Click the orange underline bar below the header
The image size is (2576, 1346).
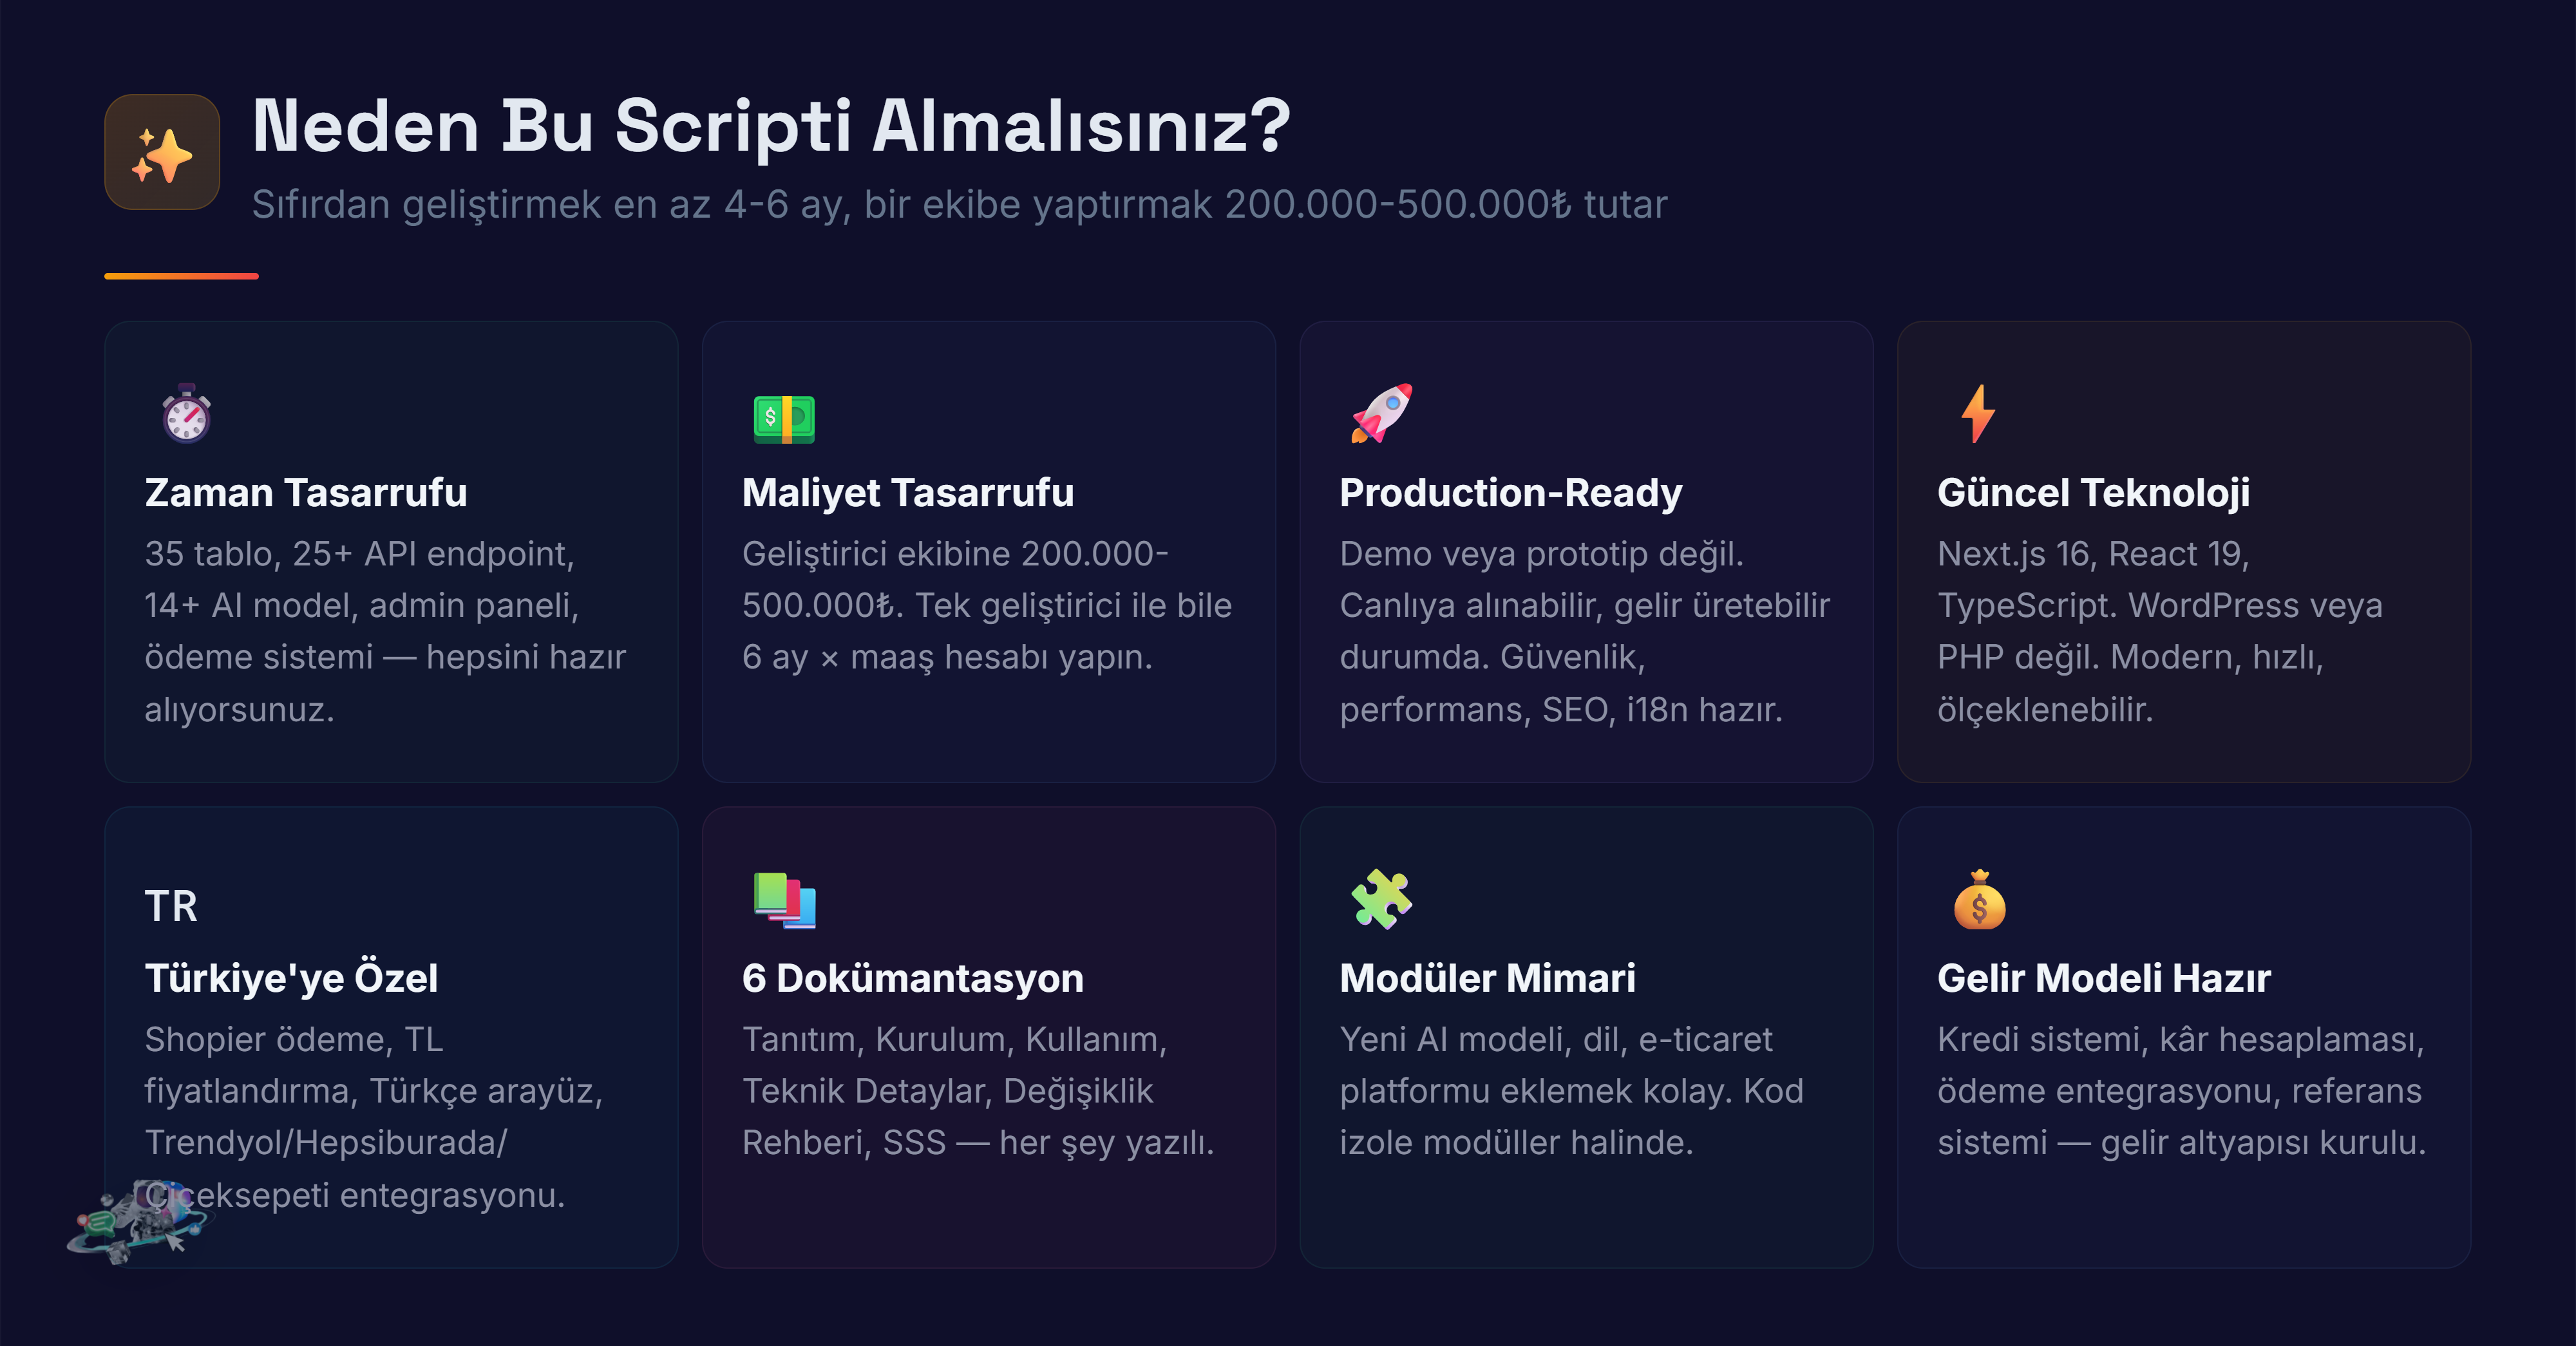point(181,276)
